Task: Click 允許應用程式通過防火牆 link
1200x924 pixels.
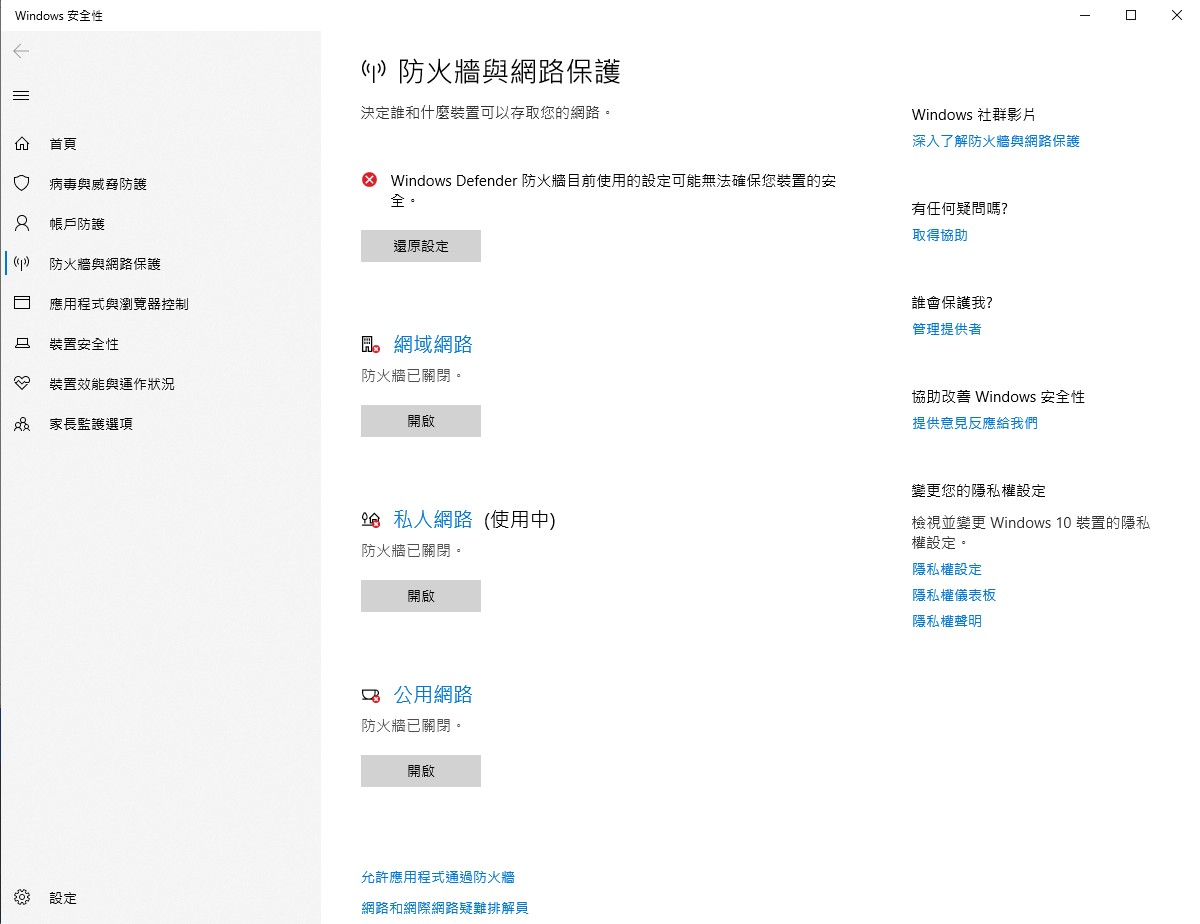Action: click(x=437, y=877)
